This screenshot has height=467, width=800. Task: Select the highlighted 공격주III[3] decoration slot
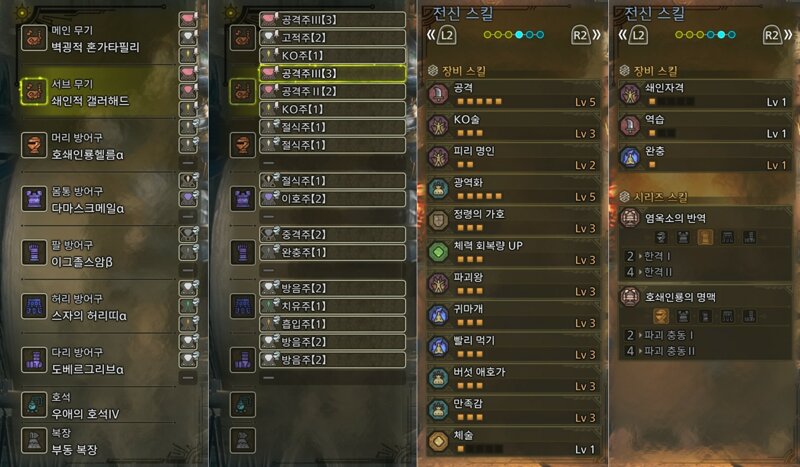point(332,73)
